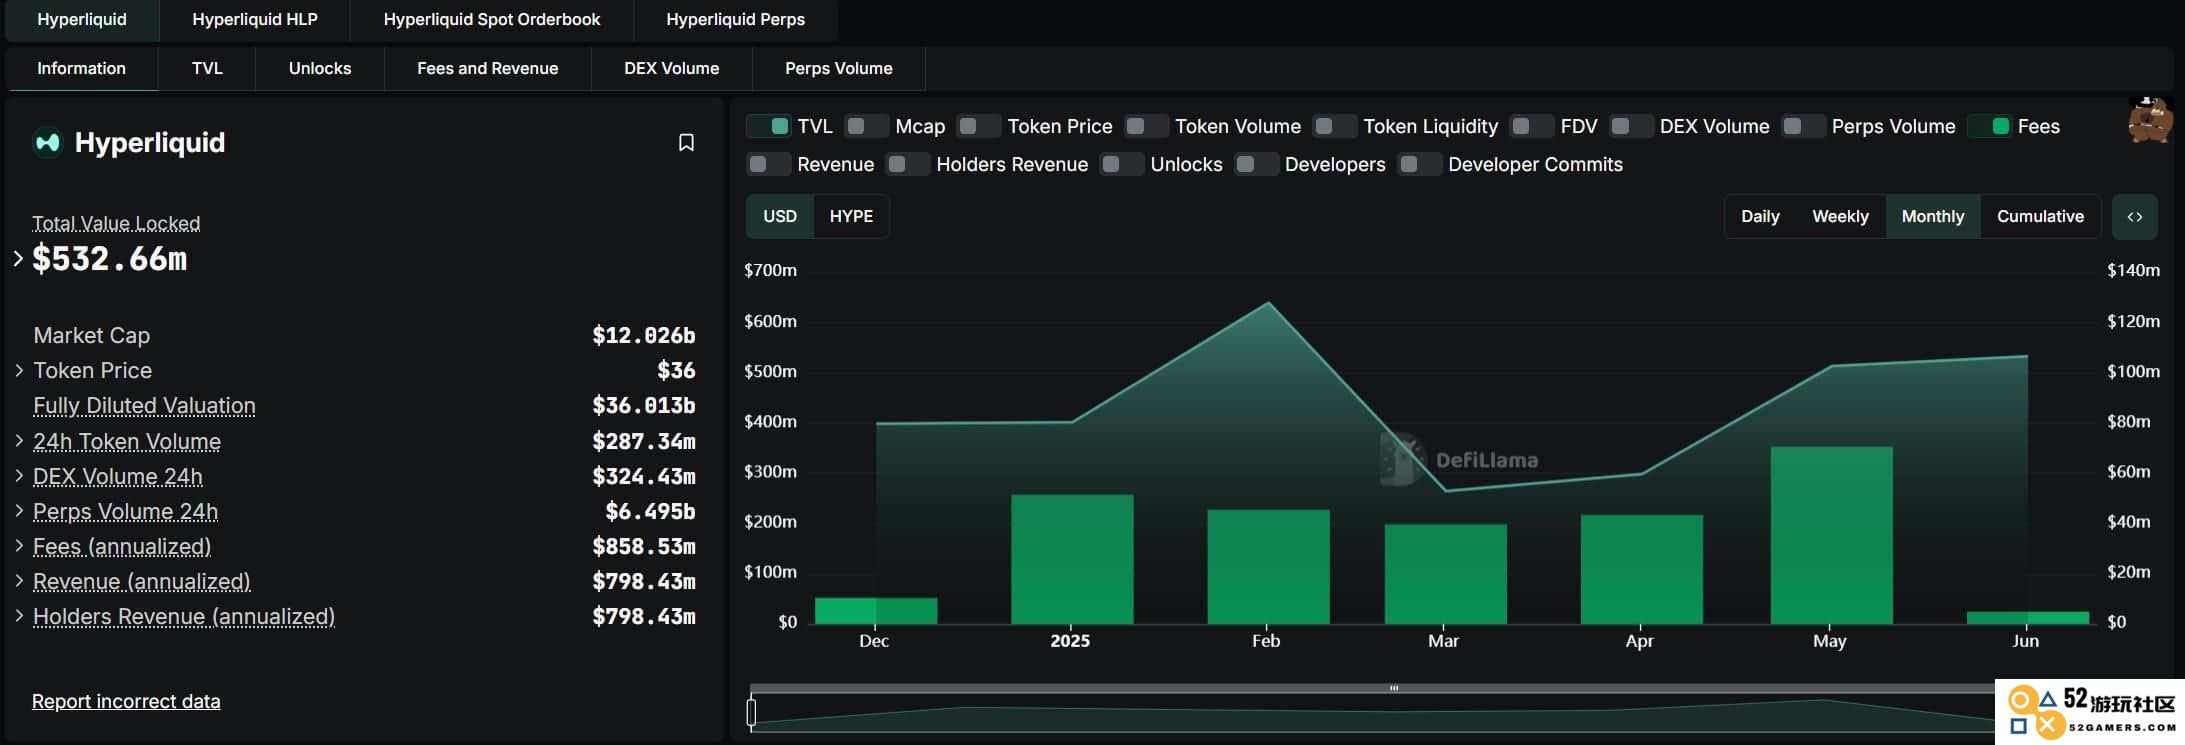Select the top Hyperliquid protocol tab
This screenshot has height=745, width=2185.
coord(82,20)
